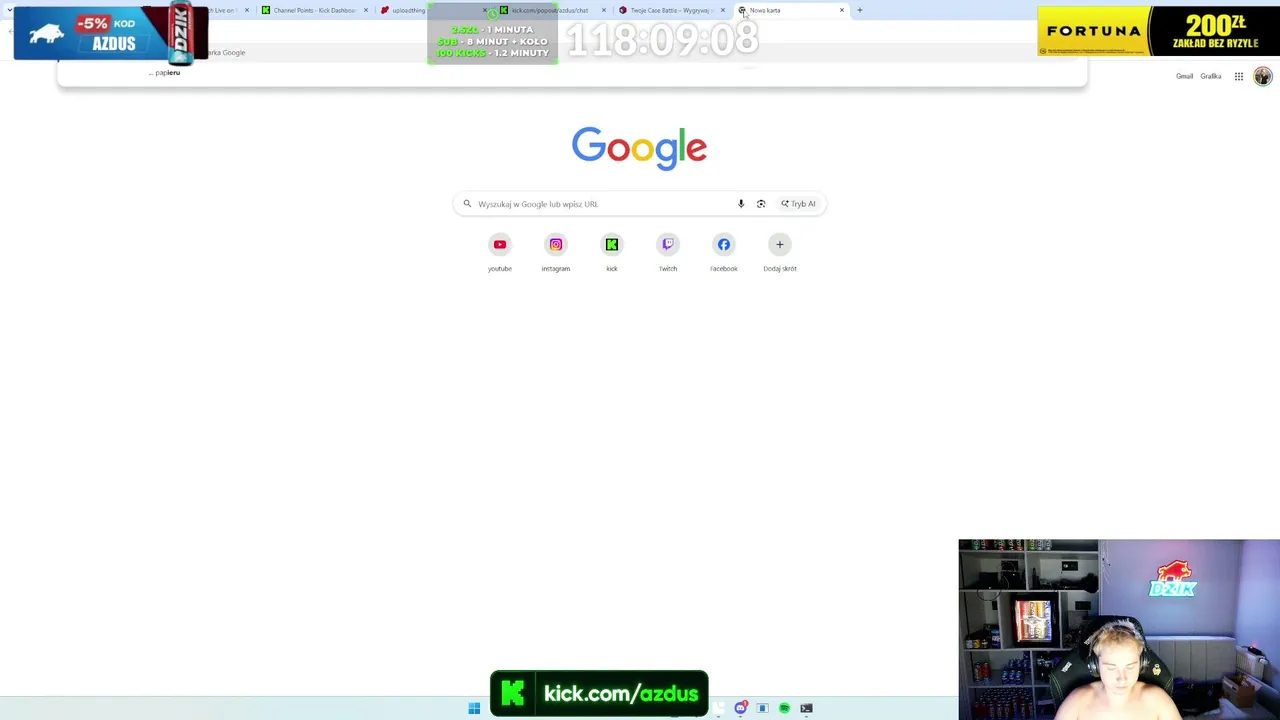Switch to the Channel Points - Kick Dashboard tab
This screenshot has width=1280, height=720.
click(314, 10)
